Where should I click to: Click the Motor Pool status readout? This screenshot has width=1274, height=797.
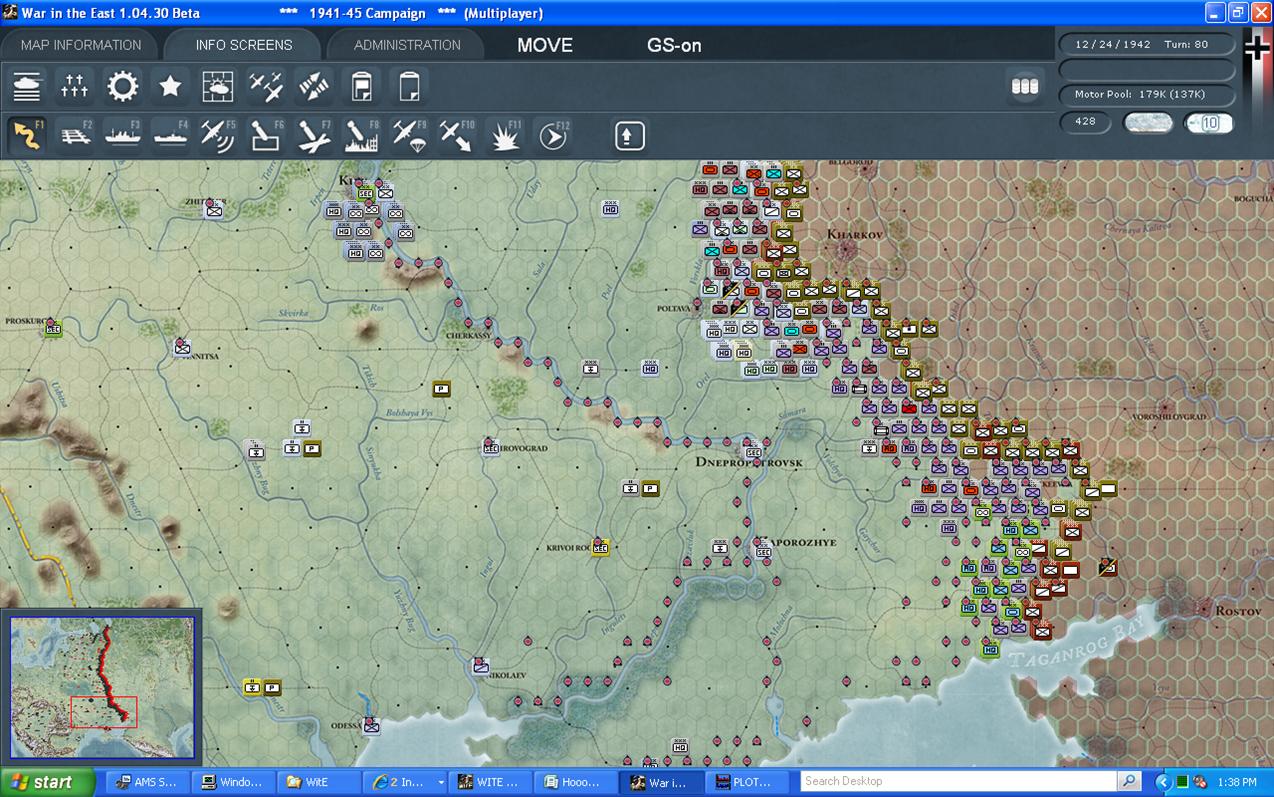[x=1146, y=94]
